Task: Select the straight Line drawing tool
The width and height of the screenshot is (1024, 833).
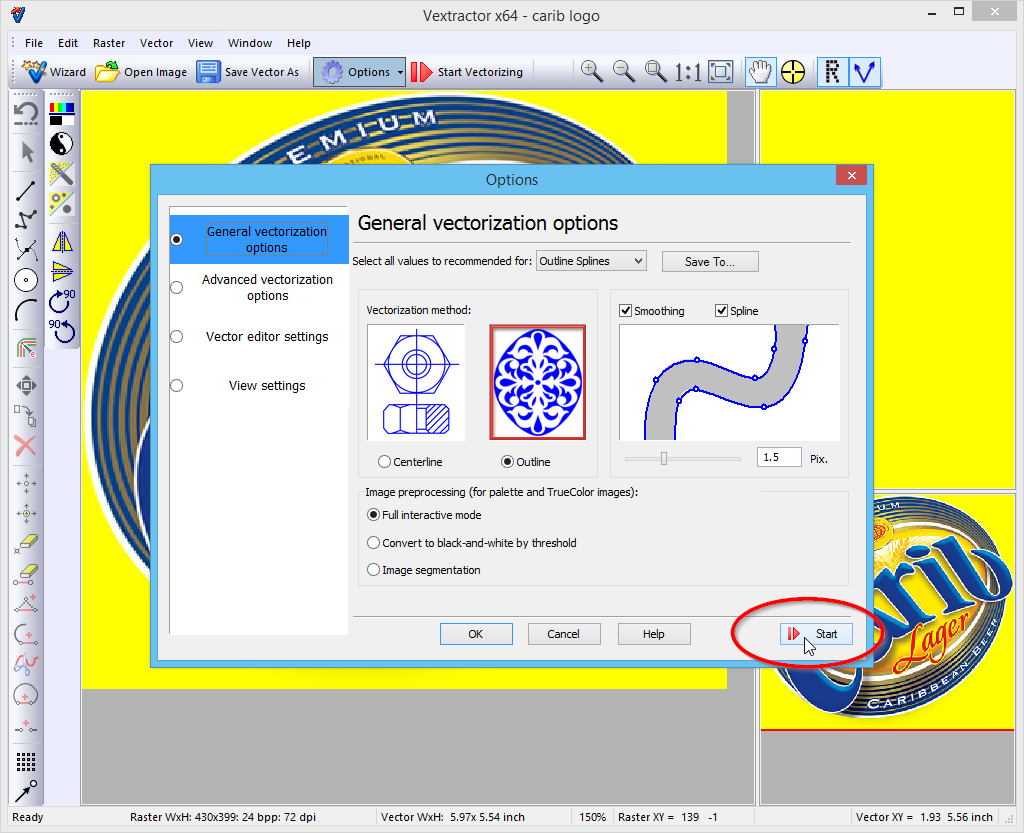Action: click(x=26, y=192)
